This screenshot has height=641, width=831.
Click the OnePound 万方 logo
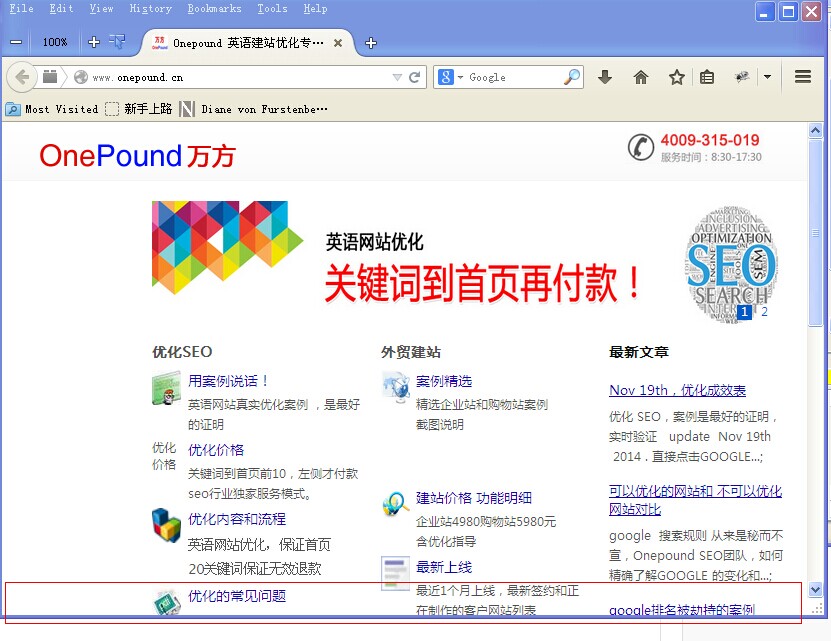(x=137, y=156)
